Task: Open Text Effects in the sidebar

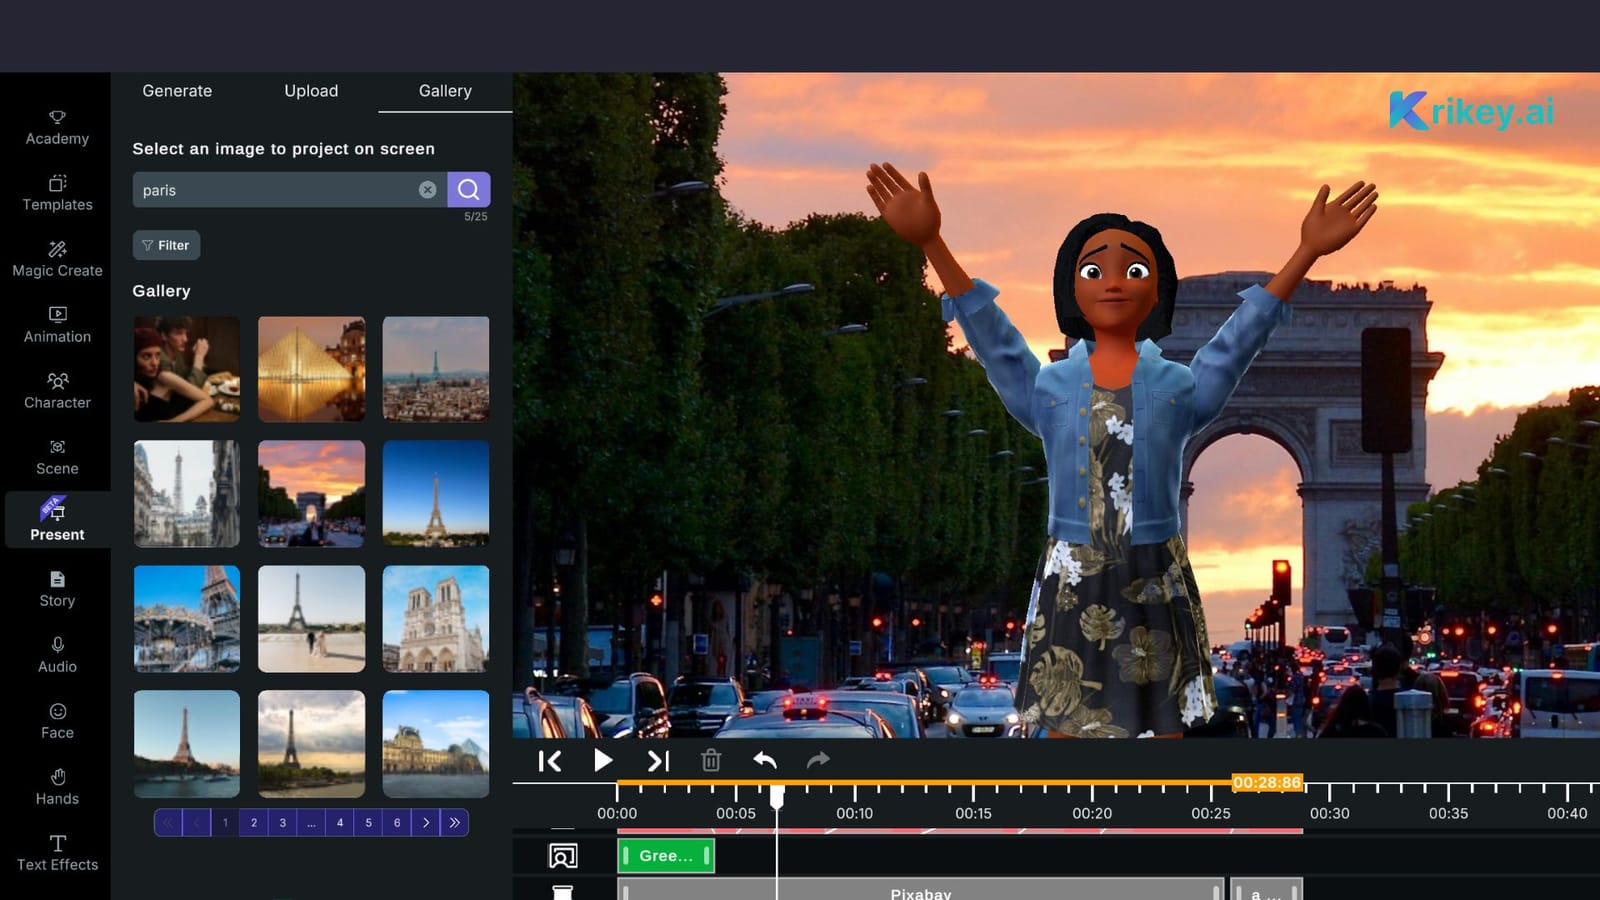Action: click(x=57, y=852)
